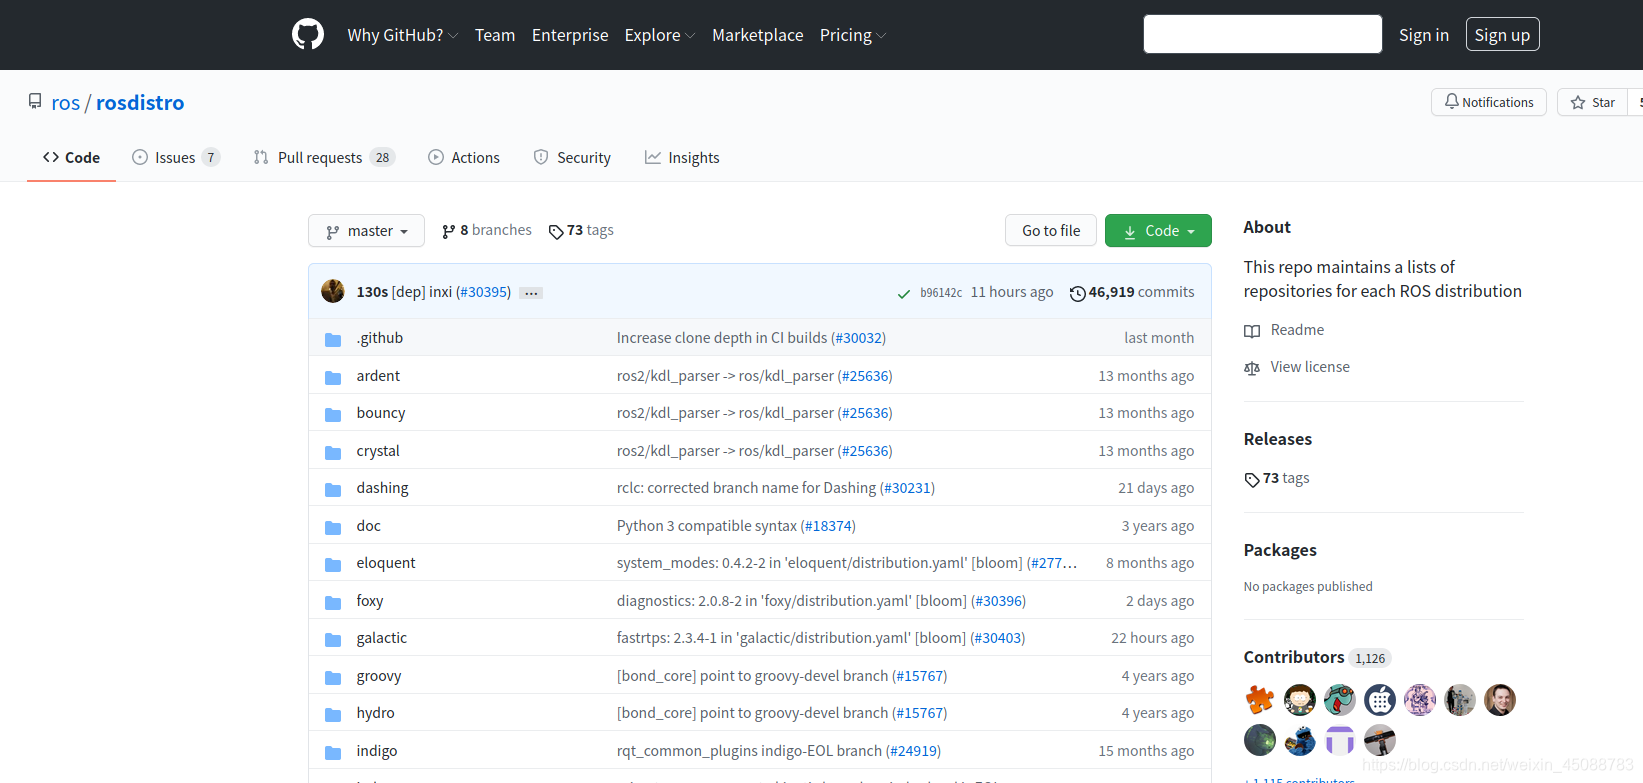Open the View license link
The image size is (1643, 783).
tap(1310, 368)
